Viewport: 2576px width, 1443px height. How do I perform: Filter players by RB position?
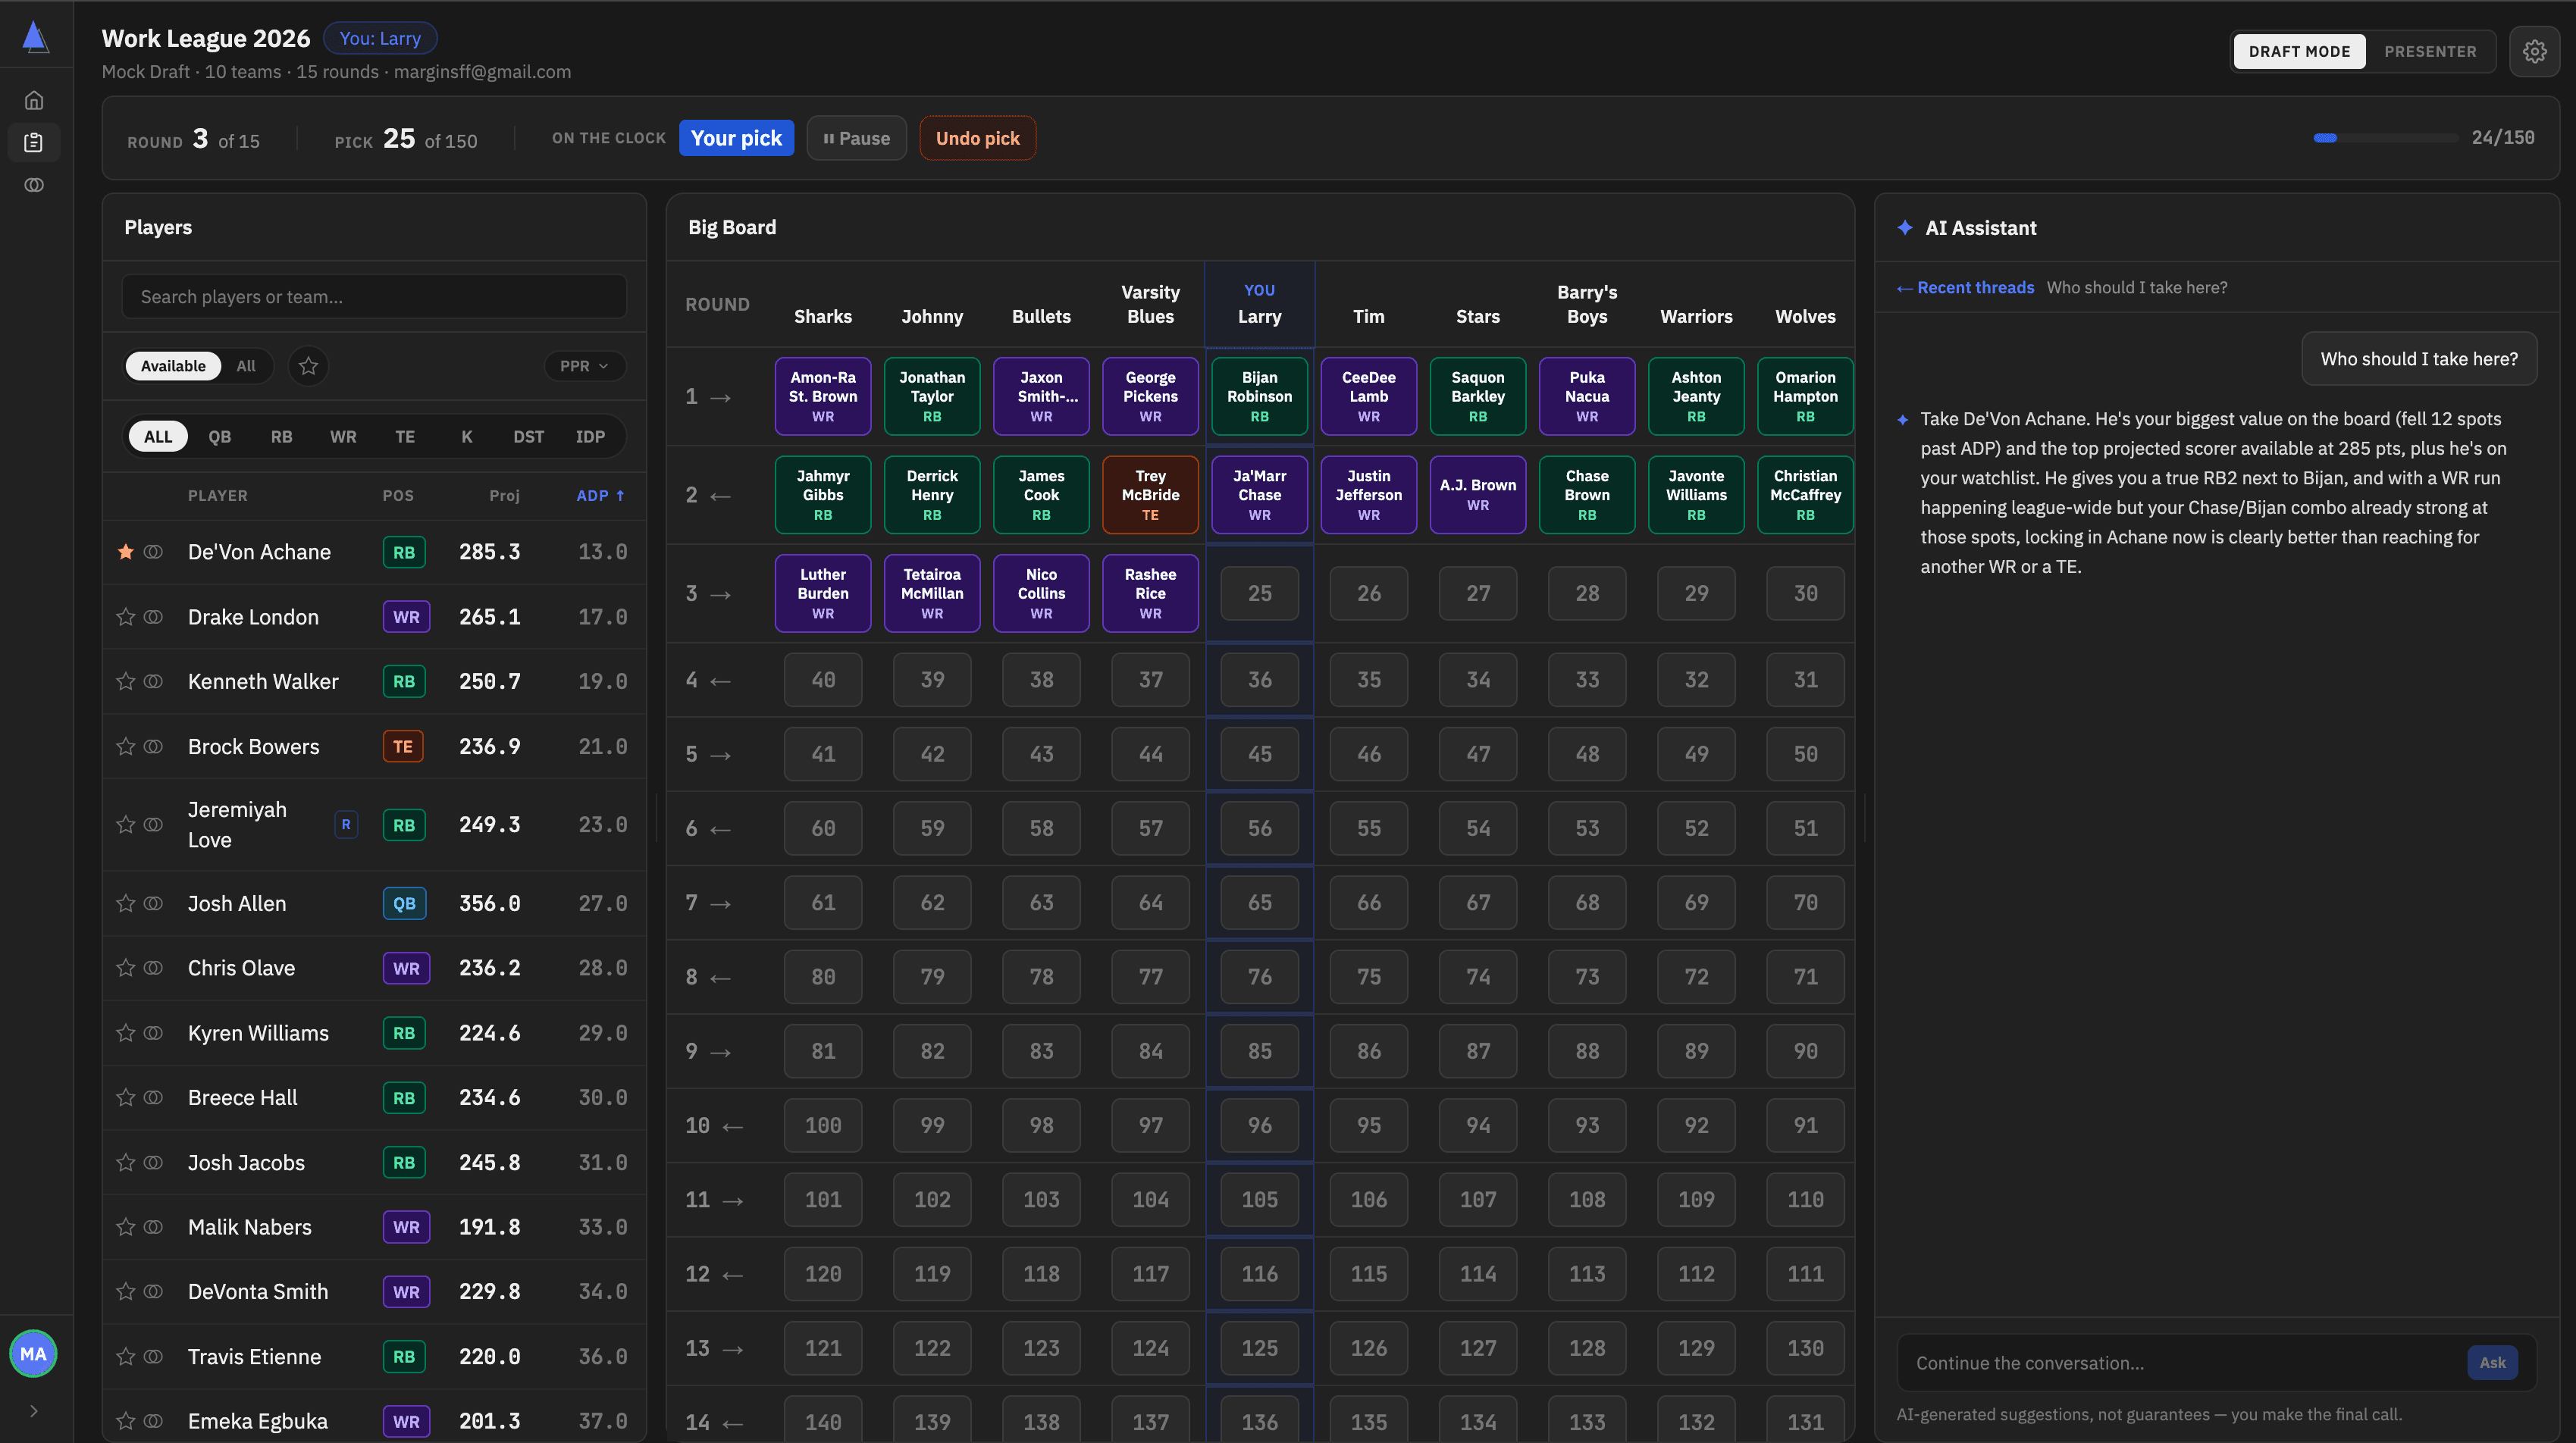point(282,437)
